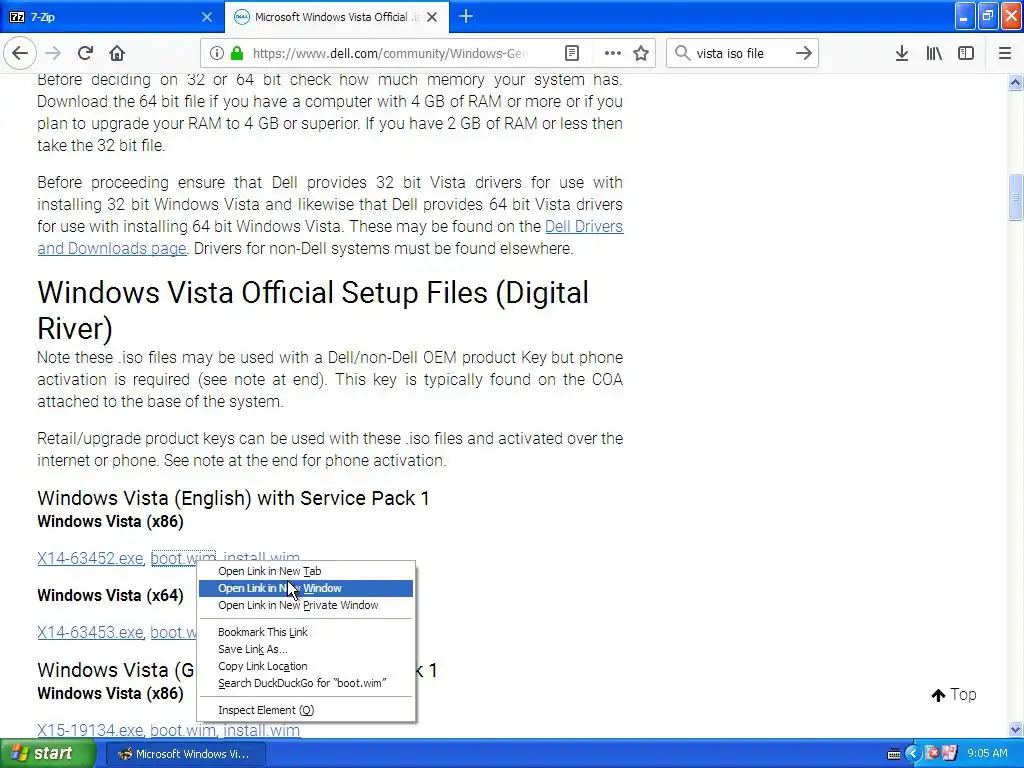Click the scrollbar up arrow
Image resolution: width=1024 pixels, height=768 pixels.
[x=1015, y=82]
